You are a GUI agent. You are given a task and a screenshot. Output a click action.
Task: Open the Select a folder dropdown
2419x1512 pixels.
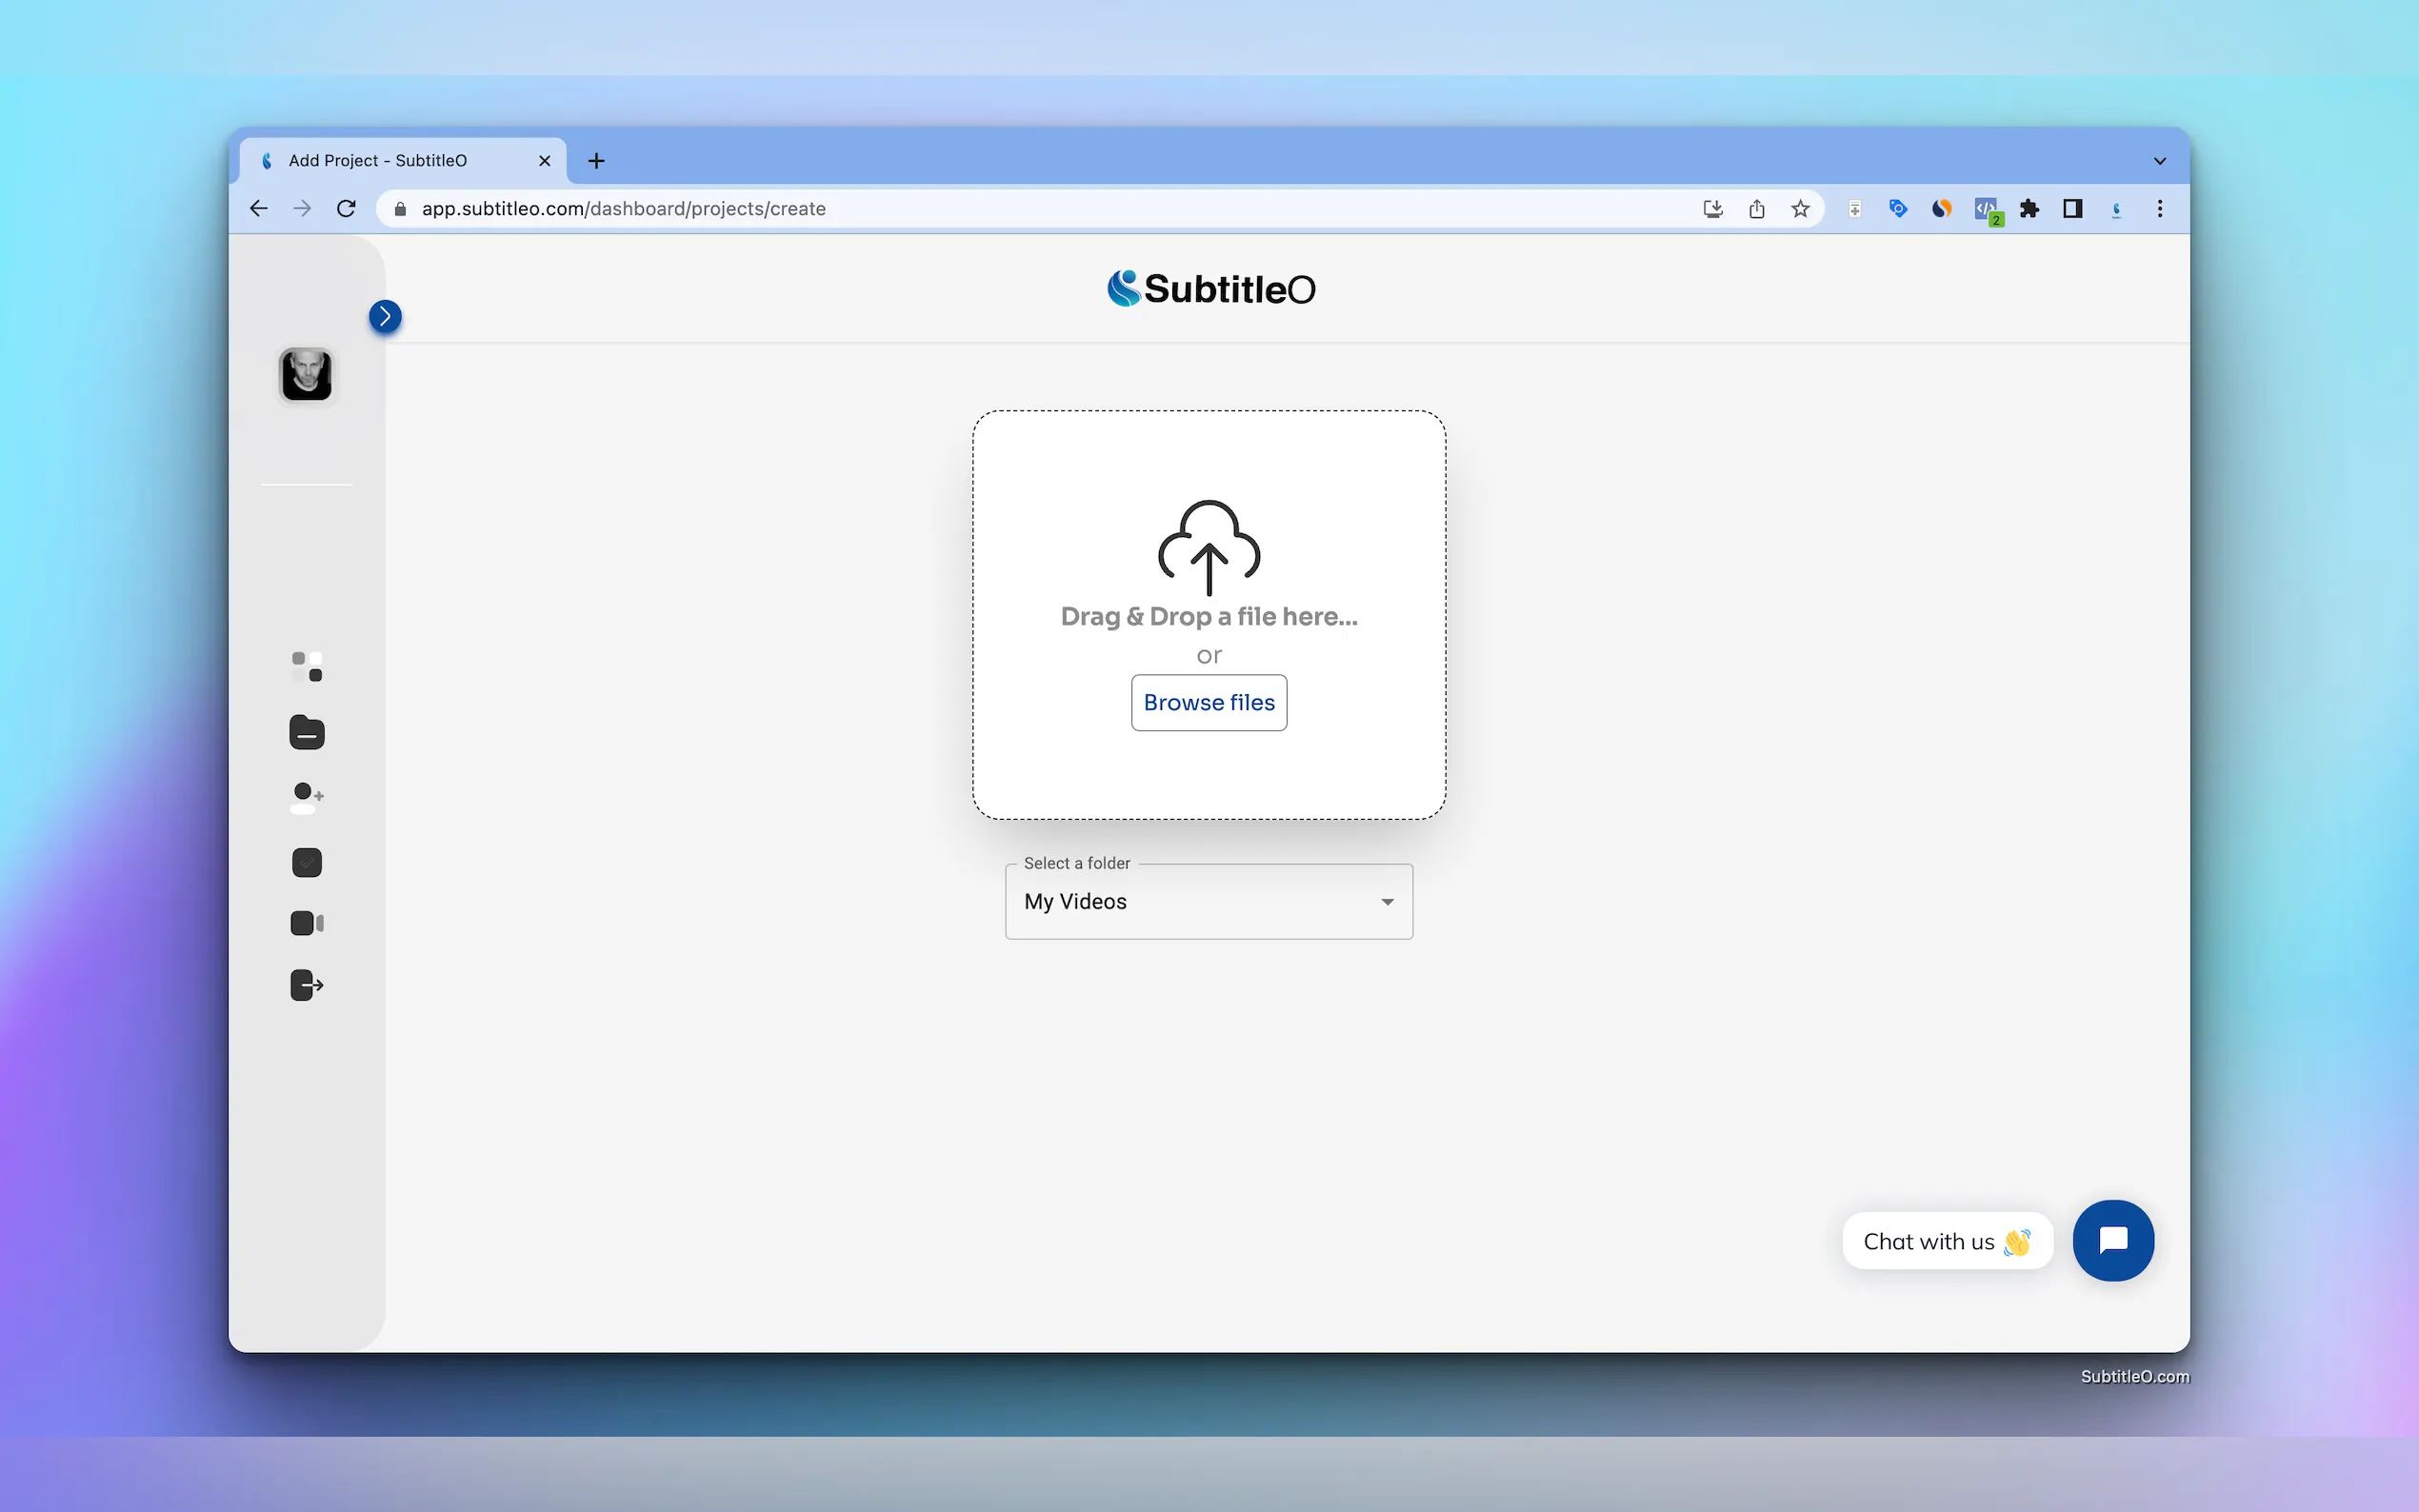tap(1208, 902)
